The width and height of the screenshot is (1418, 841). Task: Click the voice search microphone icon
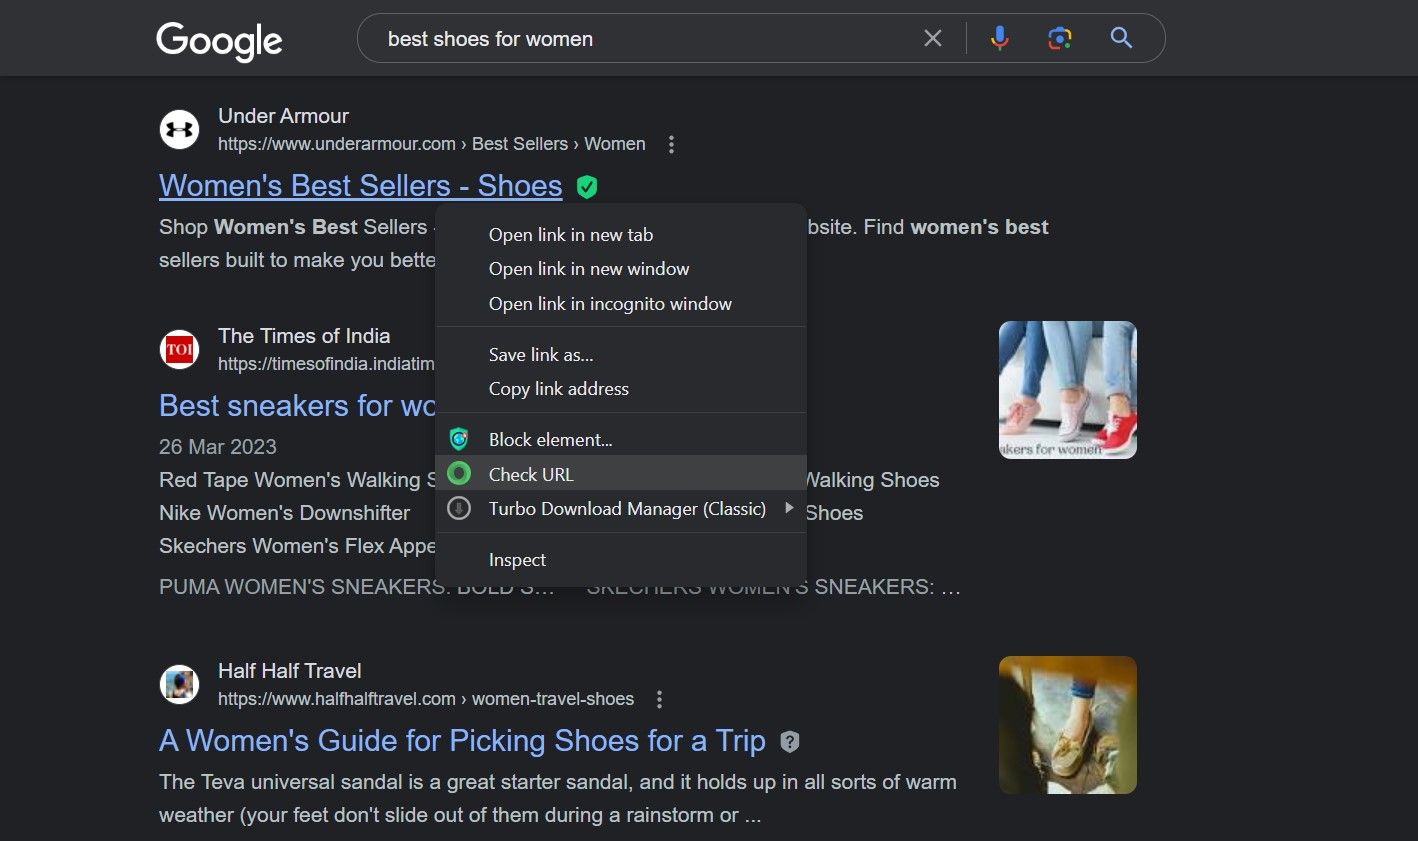[999, 37]
